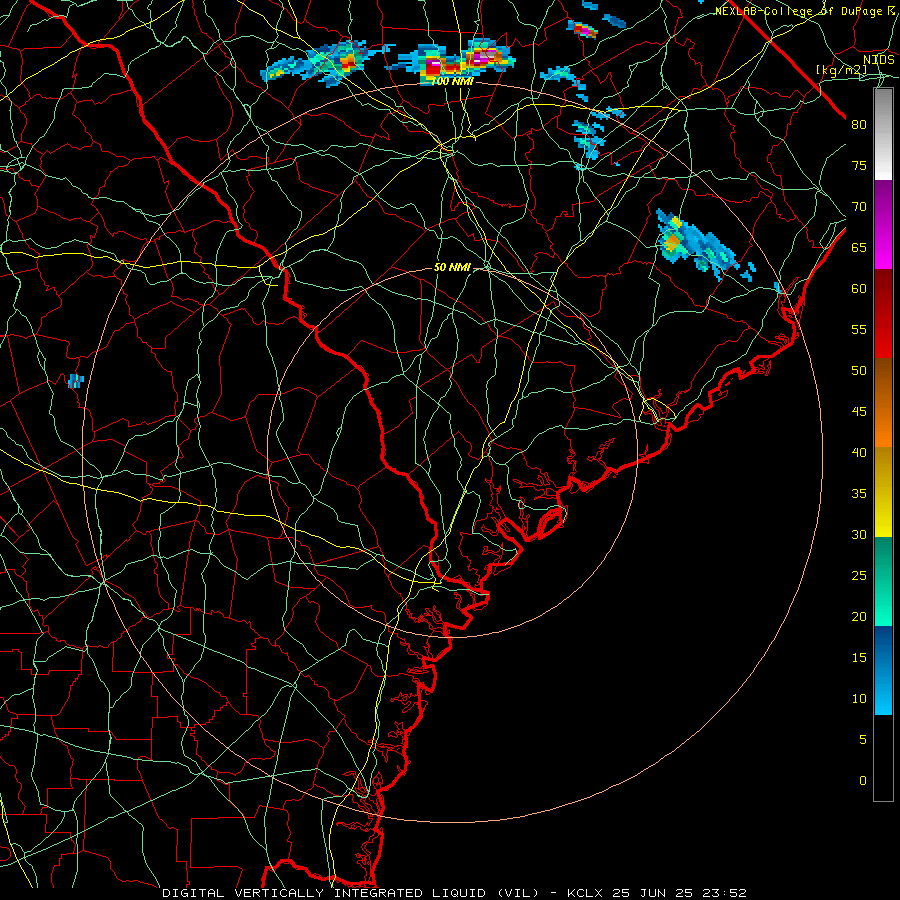Click the orange-brown segment of the color scale

coord(883,402)
